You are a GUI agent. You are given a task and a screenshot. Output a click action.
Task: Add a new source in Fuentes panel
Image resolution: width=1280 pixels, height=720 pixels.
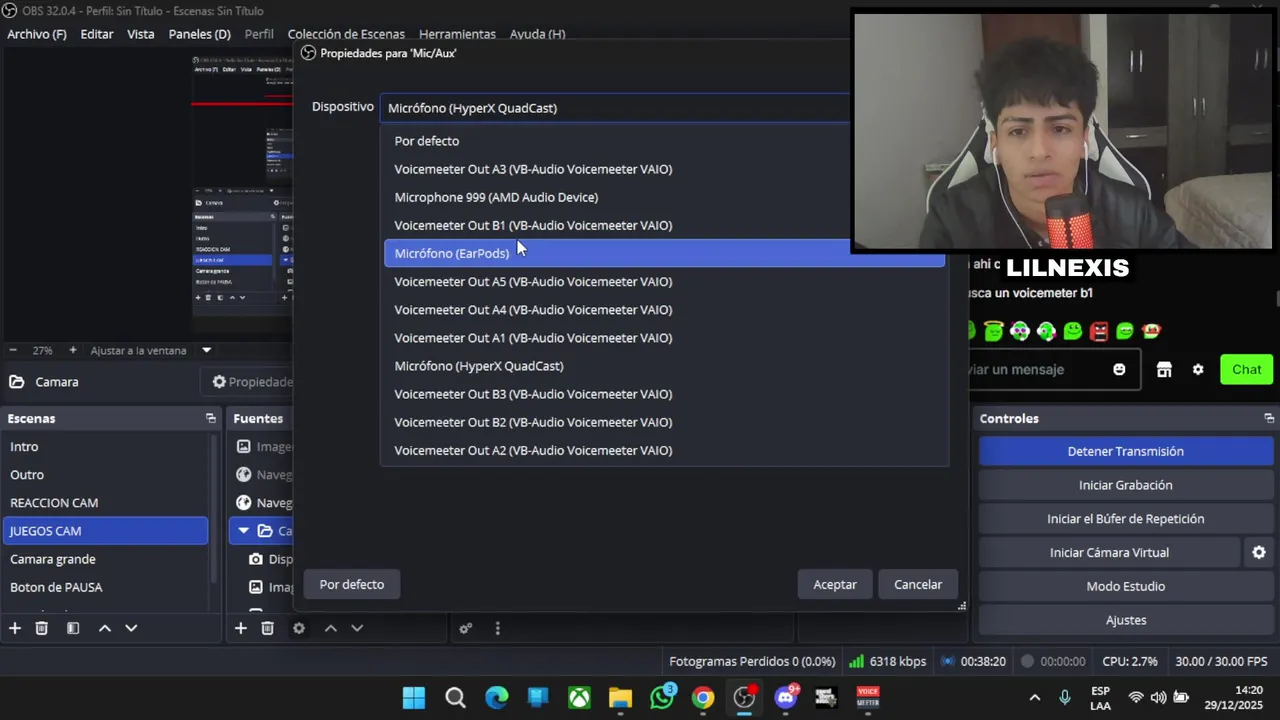[241, 628]
